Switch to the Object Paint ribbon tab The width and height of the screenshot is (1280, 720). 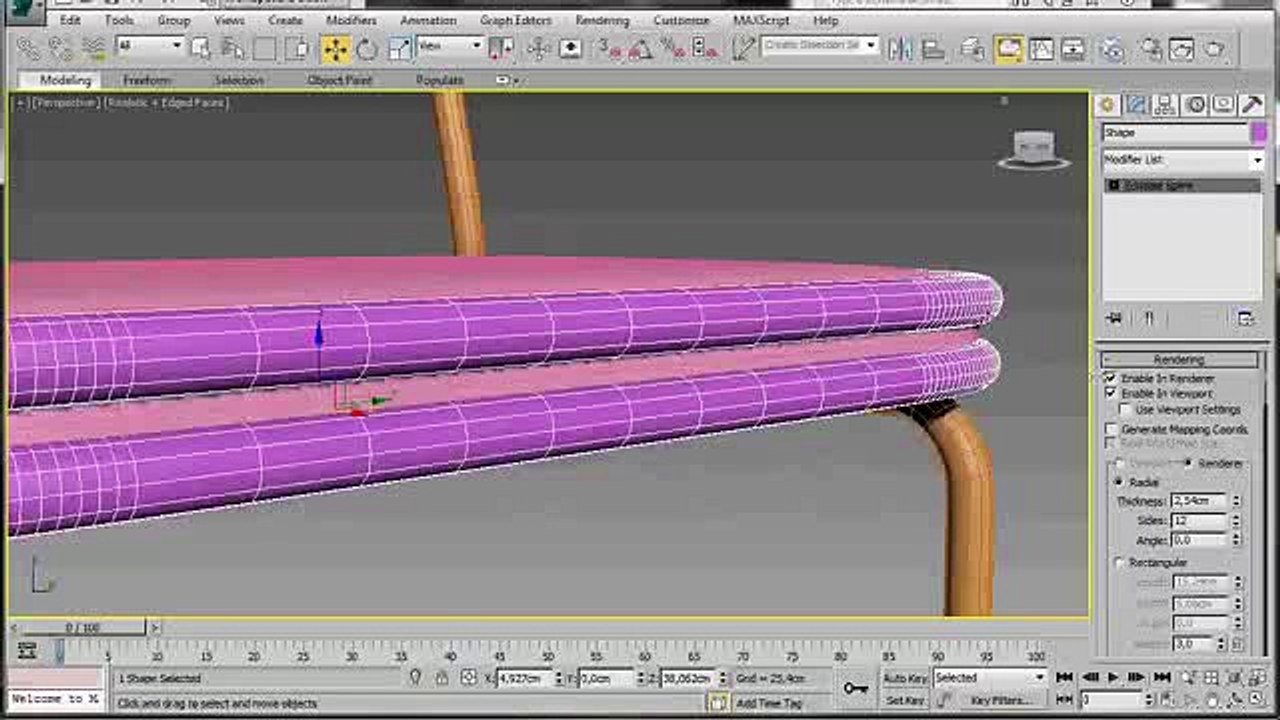coord(340,80)
